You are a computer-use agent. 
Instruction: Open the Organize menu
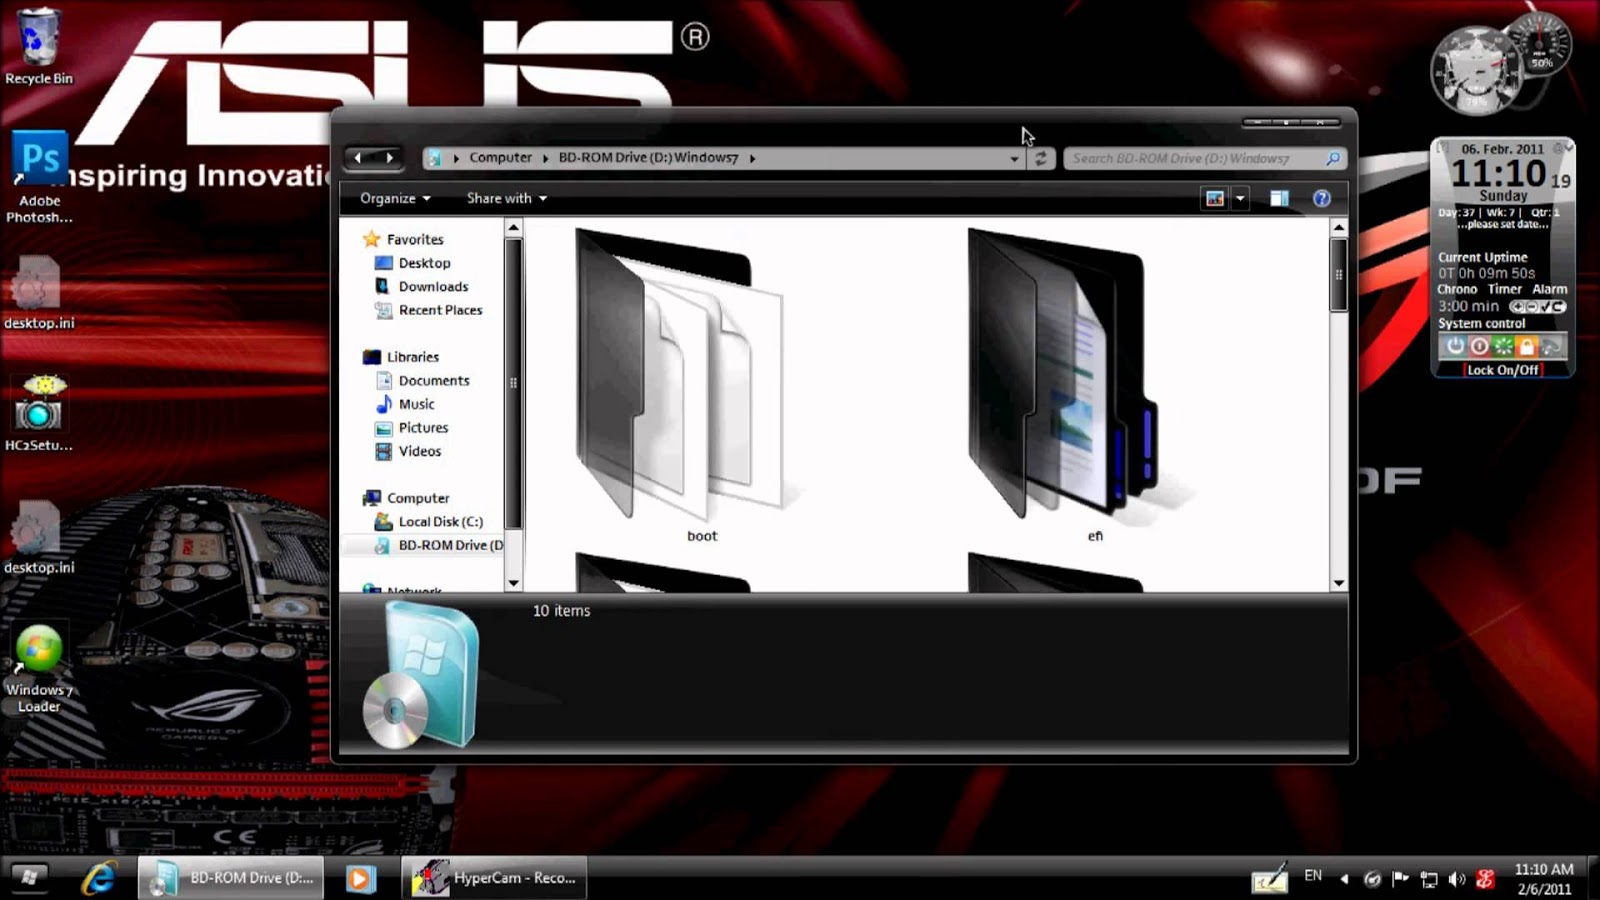coord(395,198)
